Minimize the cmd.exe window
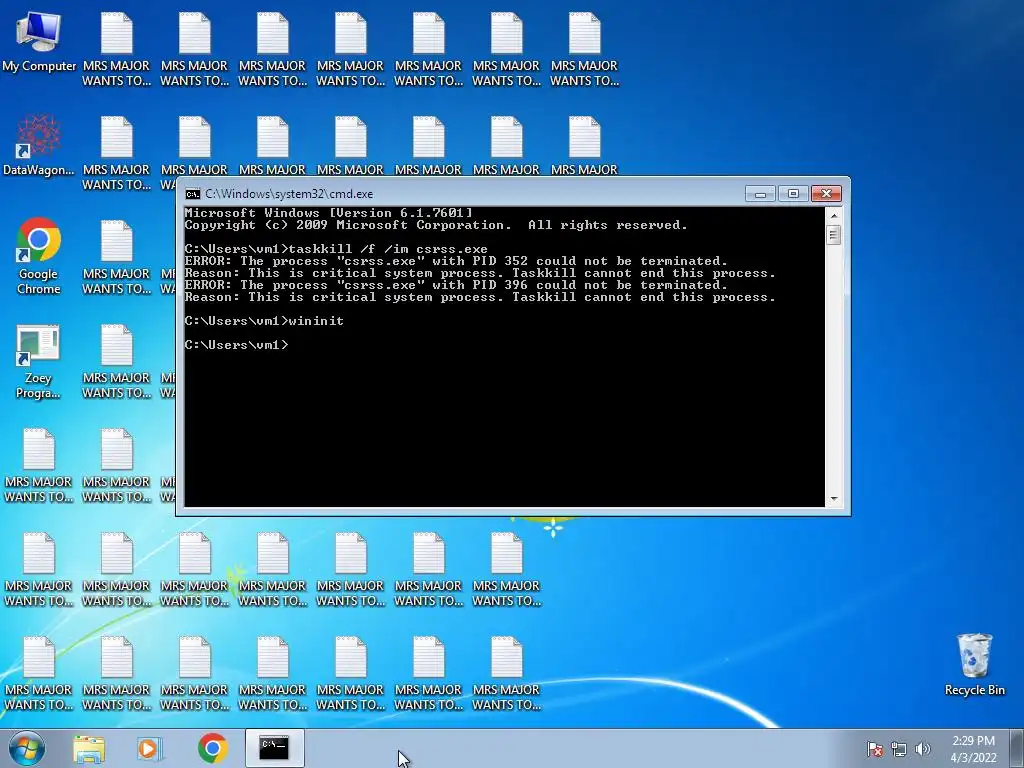This screenshot has width=1024, height=768. (760, 194)
